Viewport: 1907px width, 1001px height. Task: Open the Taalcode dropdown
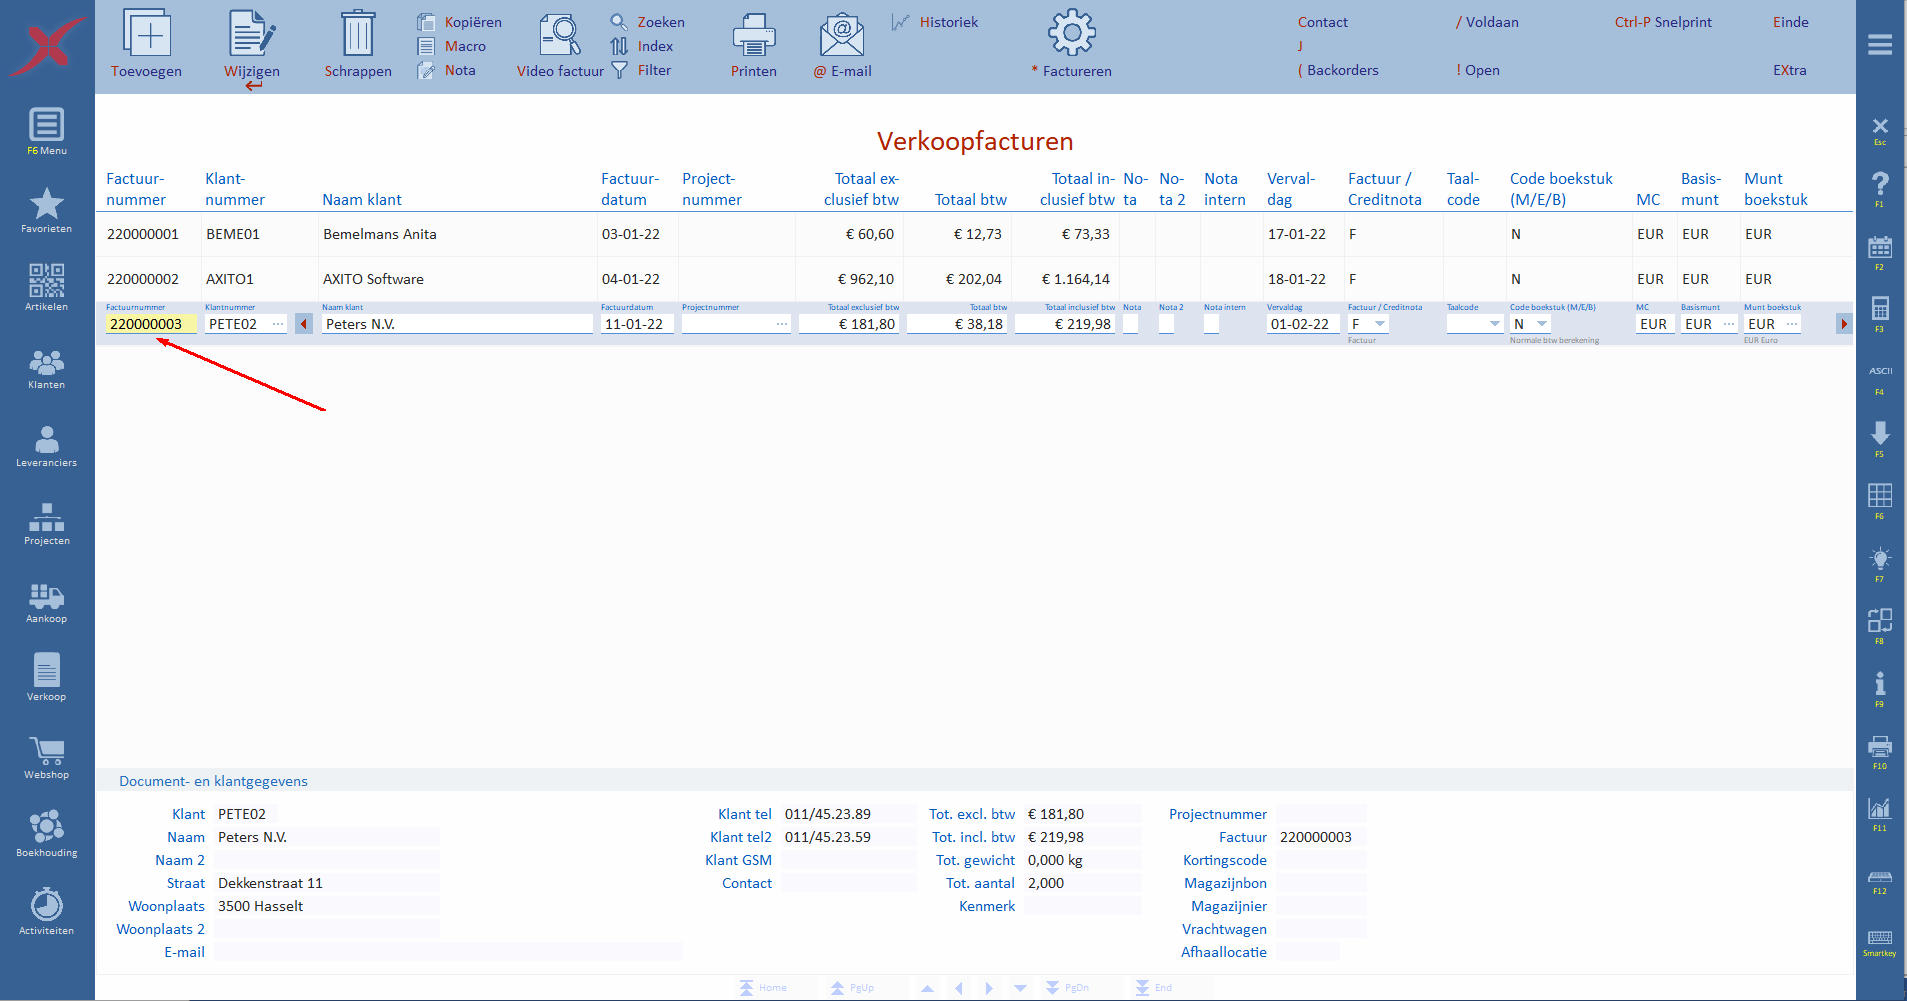point(1495,324)
